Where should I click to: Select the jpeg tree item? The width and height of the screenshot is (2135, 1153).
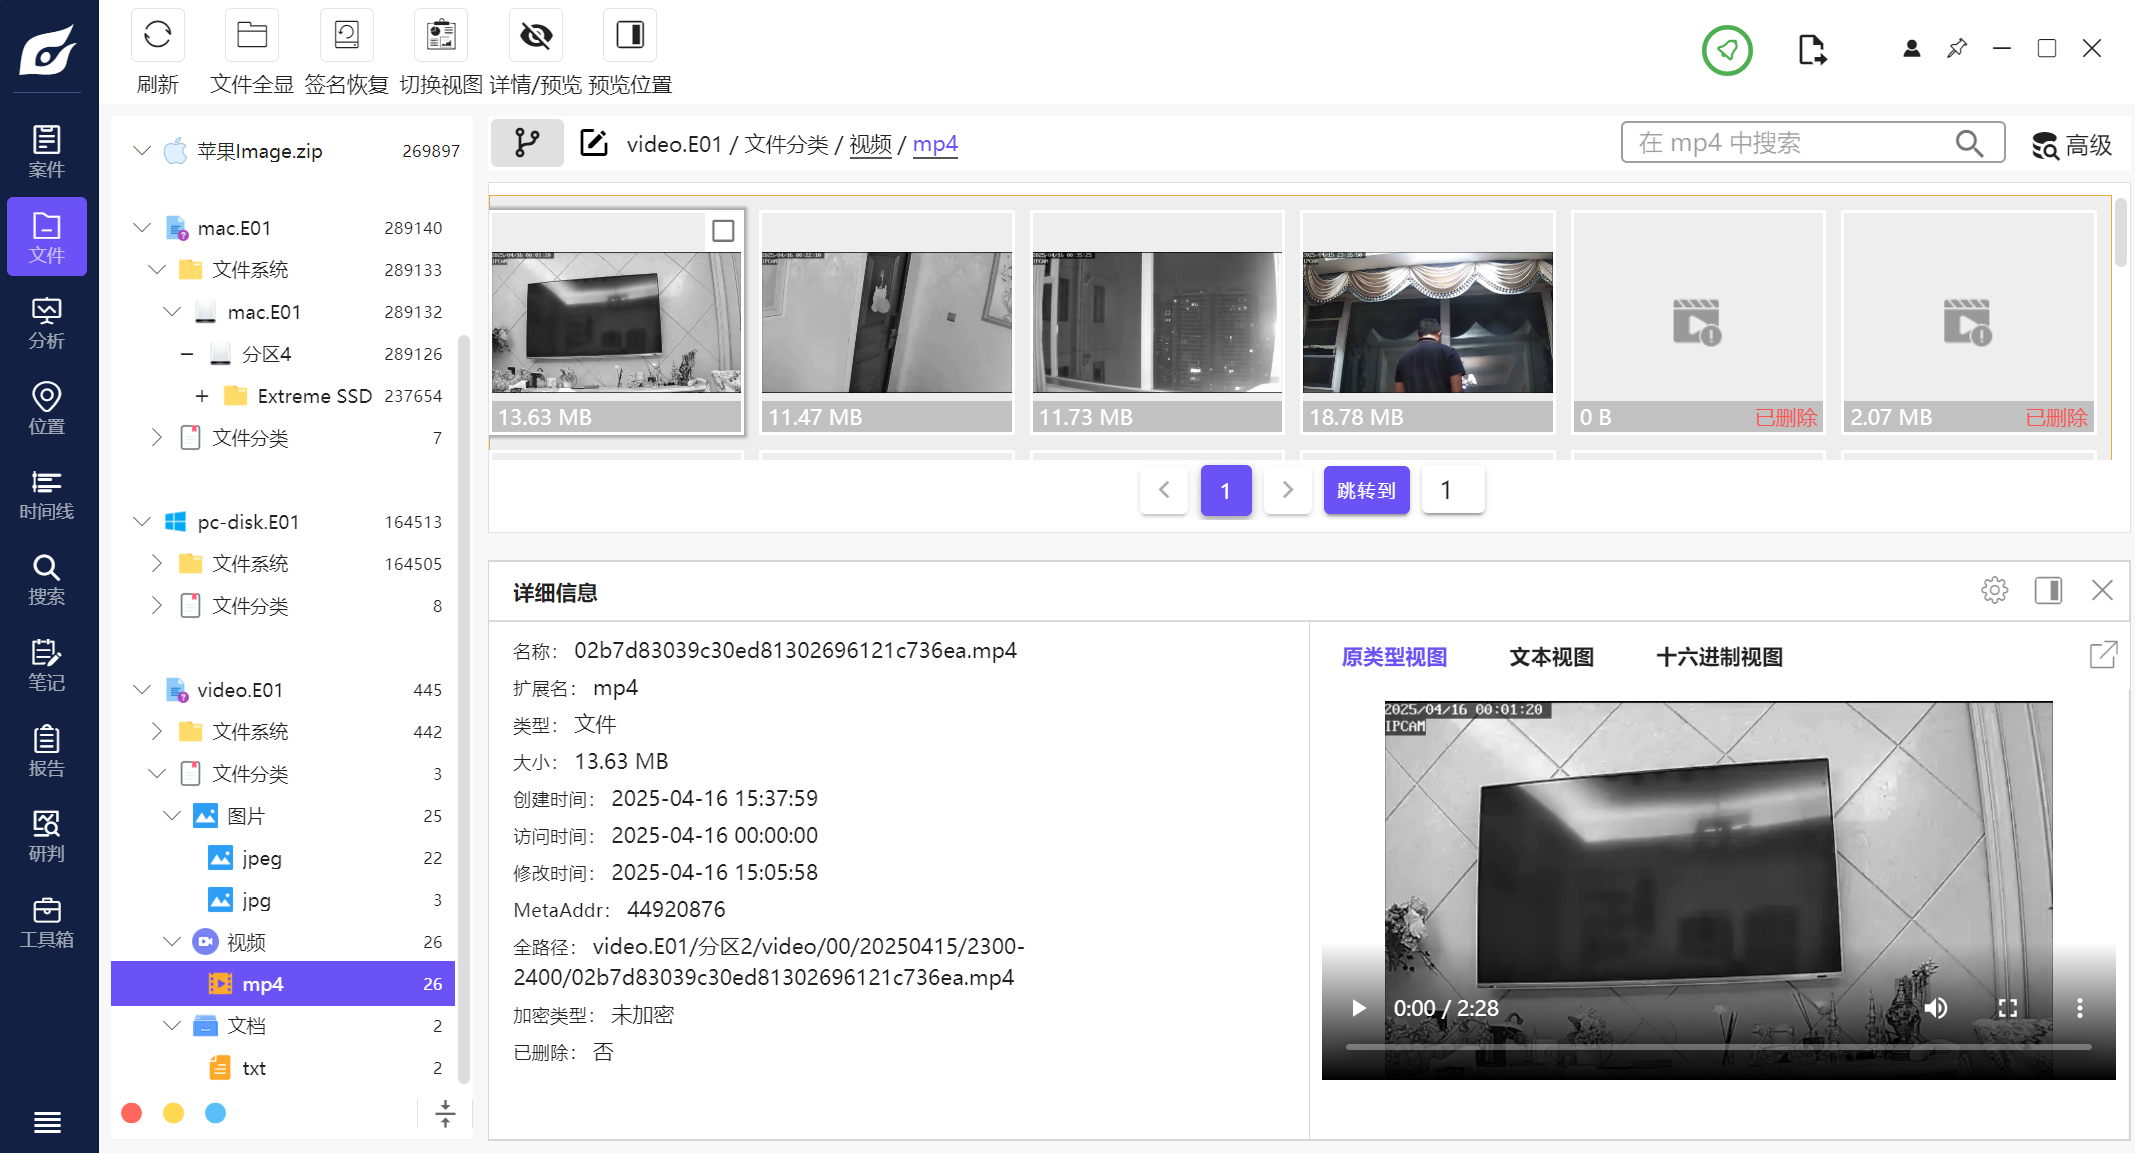pos(284,858)
